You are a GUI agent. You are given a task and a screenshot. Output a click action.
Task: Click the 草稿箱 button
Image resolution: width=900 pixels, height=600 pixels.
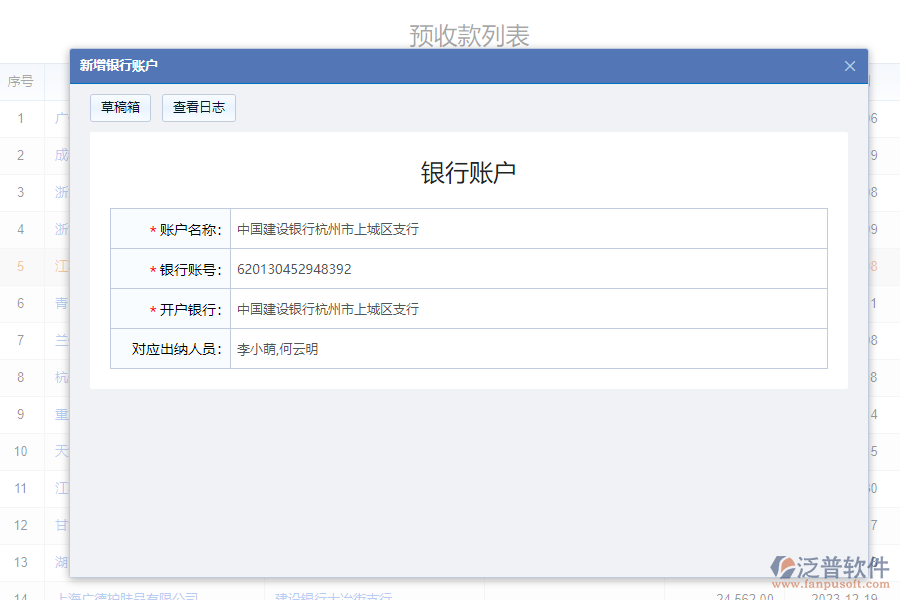click(x=120, y=107)
